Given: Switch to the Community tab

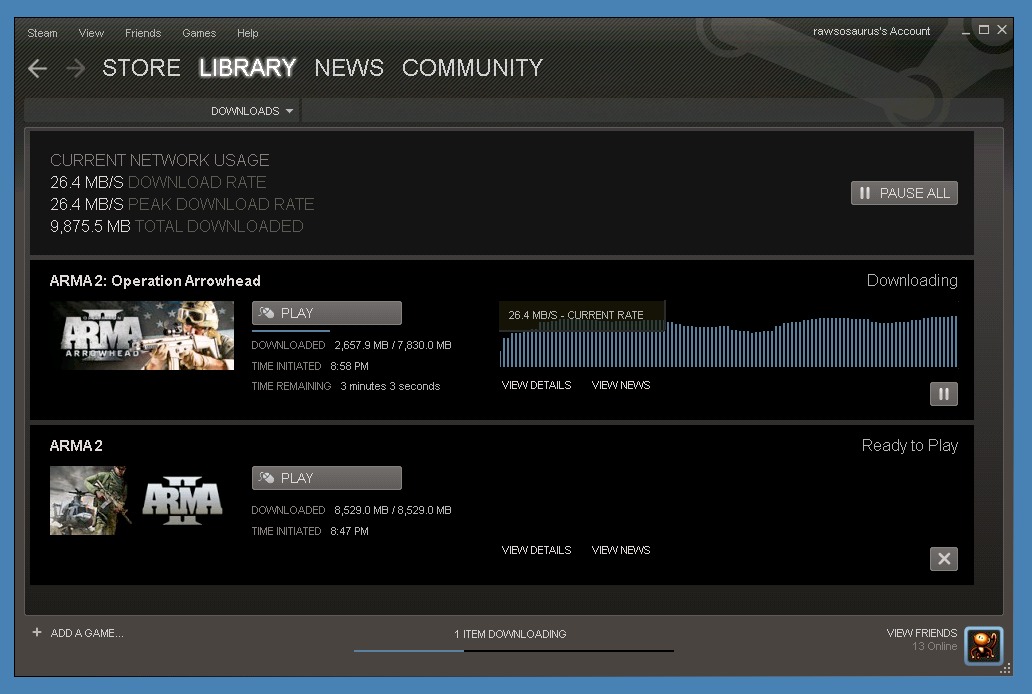Looking at the screenshot, I should (472, 68).
